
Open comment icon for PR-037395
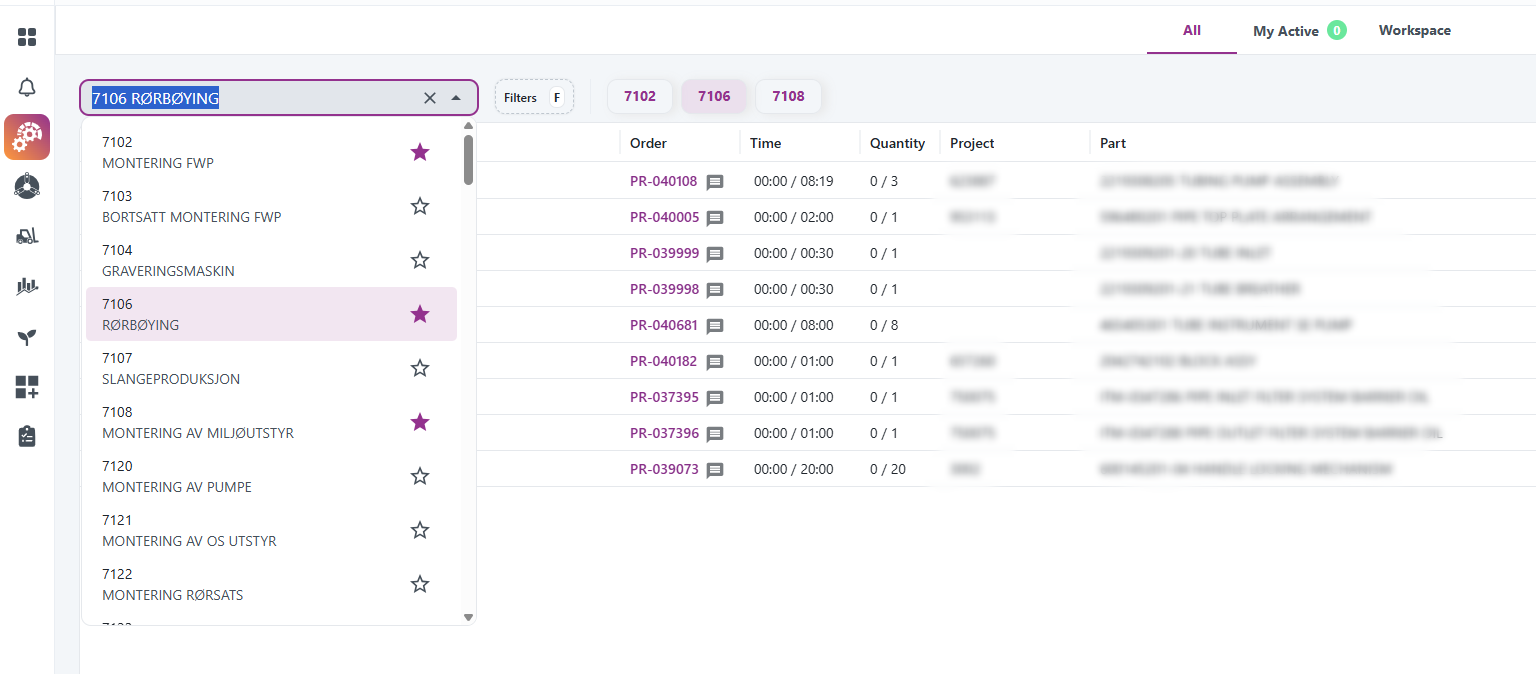pos(715,398)
